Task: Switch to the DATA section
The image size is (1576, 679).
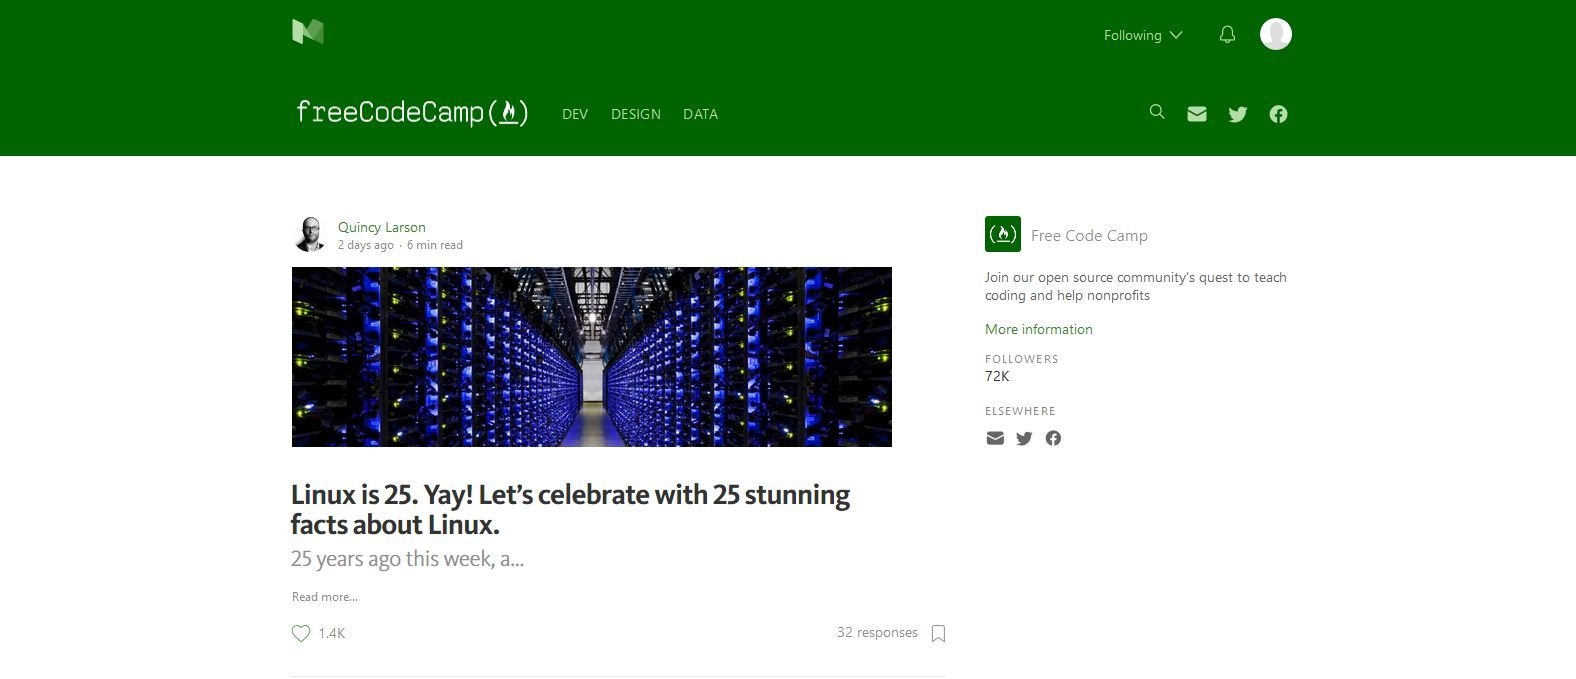Action: pyautogui.click(x=700, y=114)
